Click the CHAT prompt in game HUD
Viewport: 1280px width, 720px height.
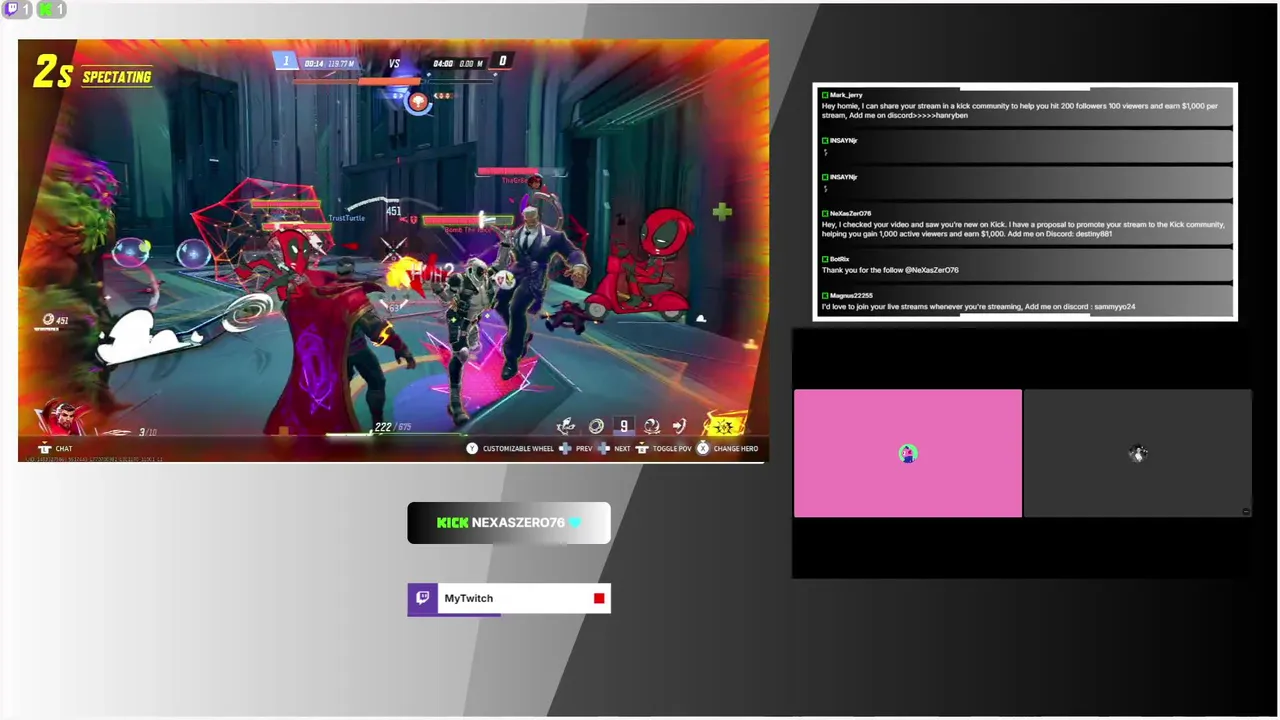(55, 448)
